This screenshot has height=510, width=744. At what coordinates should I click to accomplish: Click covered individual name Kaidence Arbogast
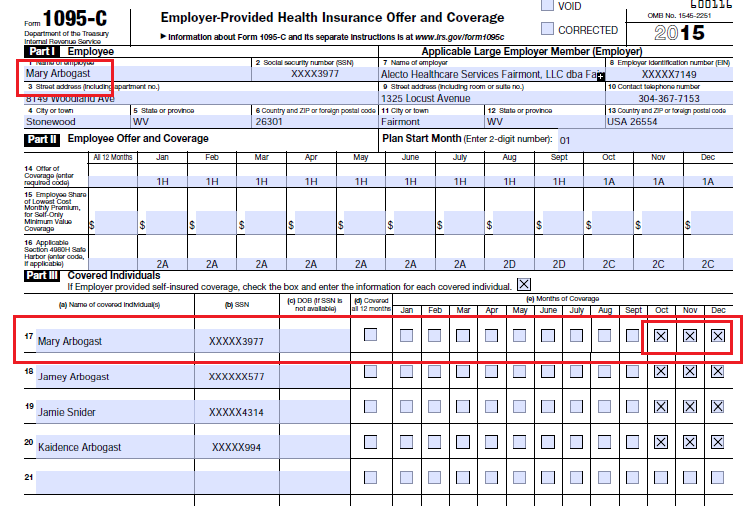115,447
